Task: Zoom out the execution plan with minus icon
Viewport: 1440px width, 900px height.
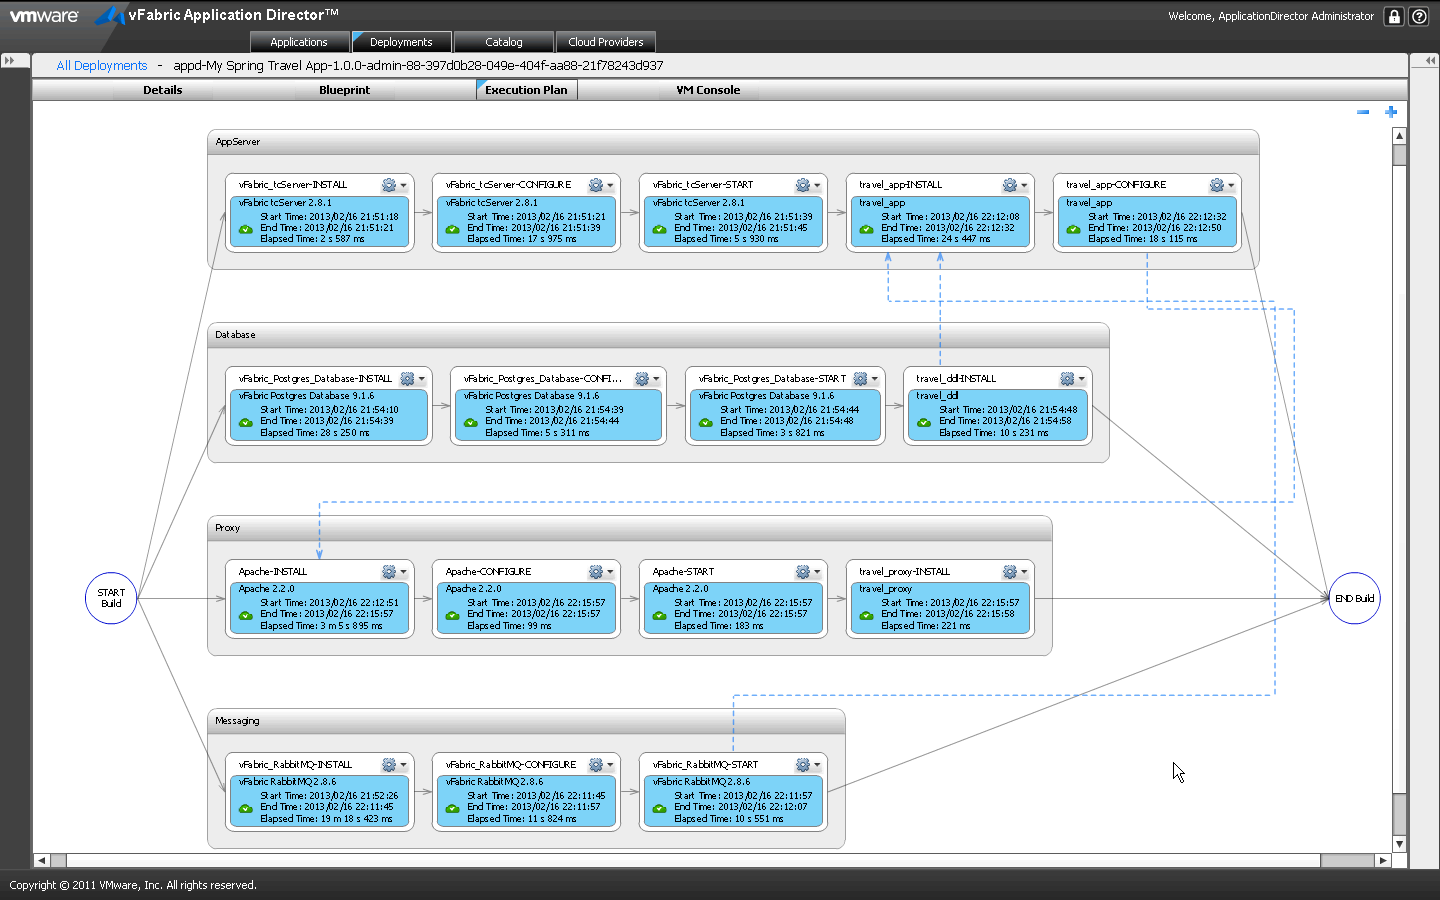Action: [1363, 112]
